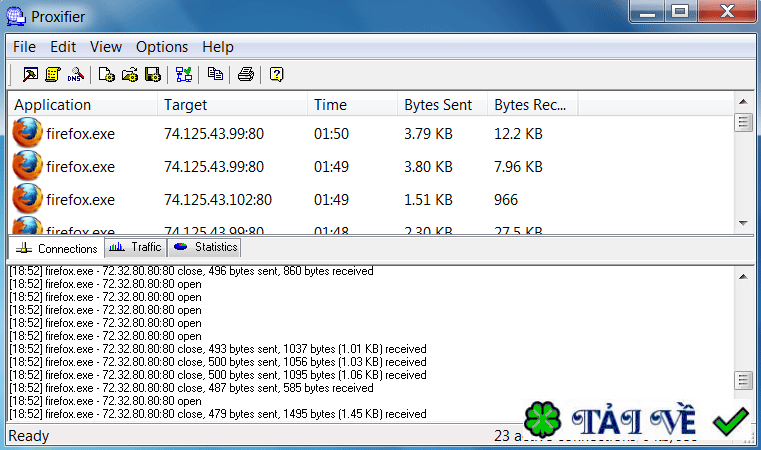Click connections list scroll up arrow
This screenshot has width=761, height=450.
pyautogui.click(x=743, y=101)
